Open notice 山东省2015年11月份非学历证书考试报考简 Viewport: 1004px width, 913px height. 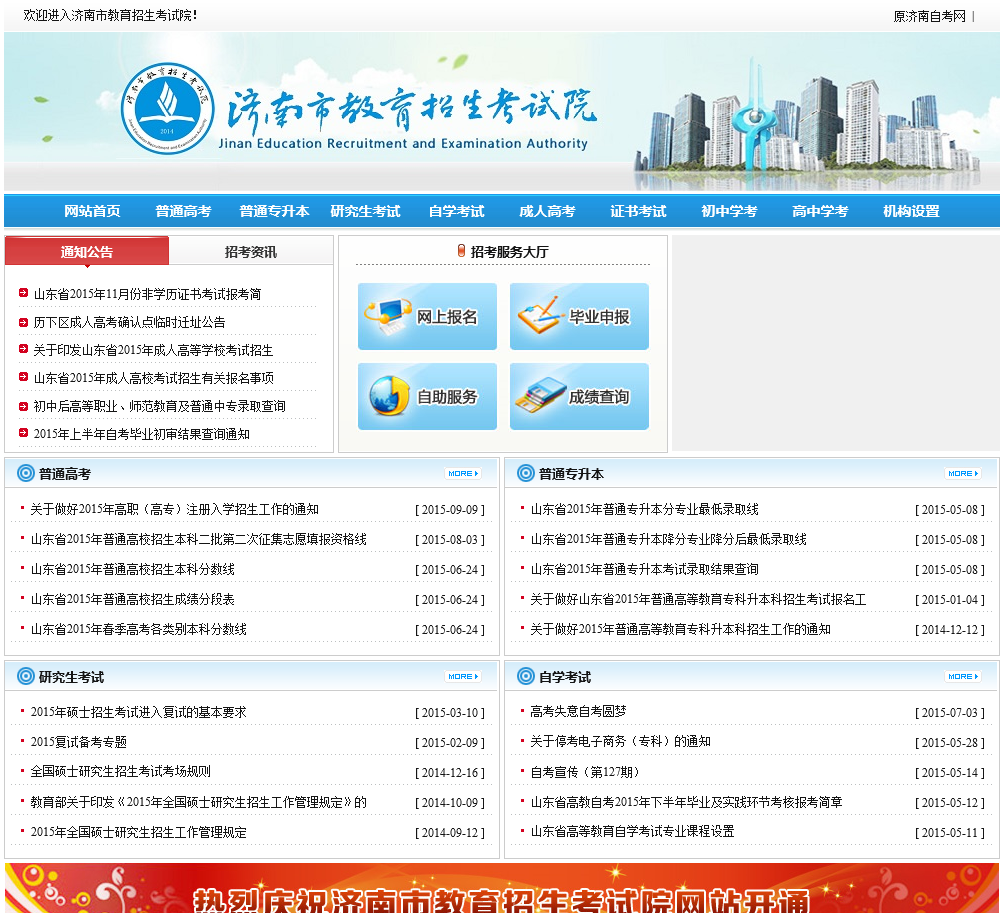pyautogui.click(x=147, y=294)
